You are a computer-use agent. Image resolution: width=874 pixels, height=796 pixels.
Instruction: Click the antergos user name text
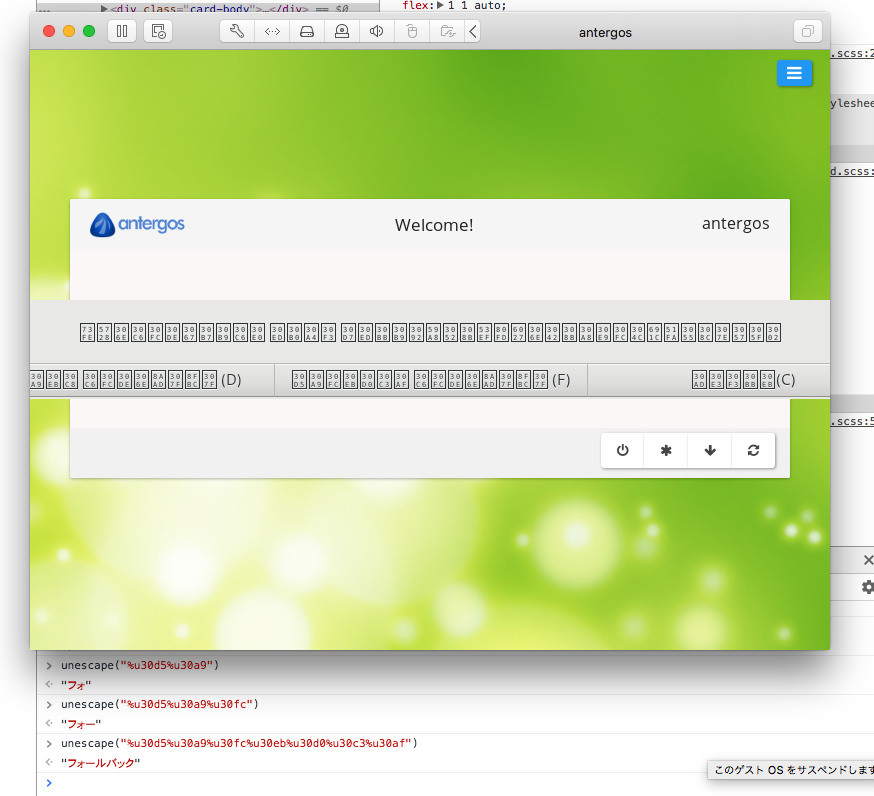(x=736, y=224)
